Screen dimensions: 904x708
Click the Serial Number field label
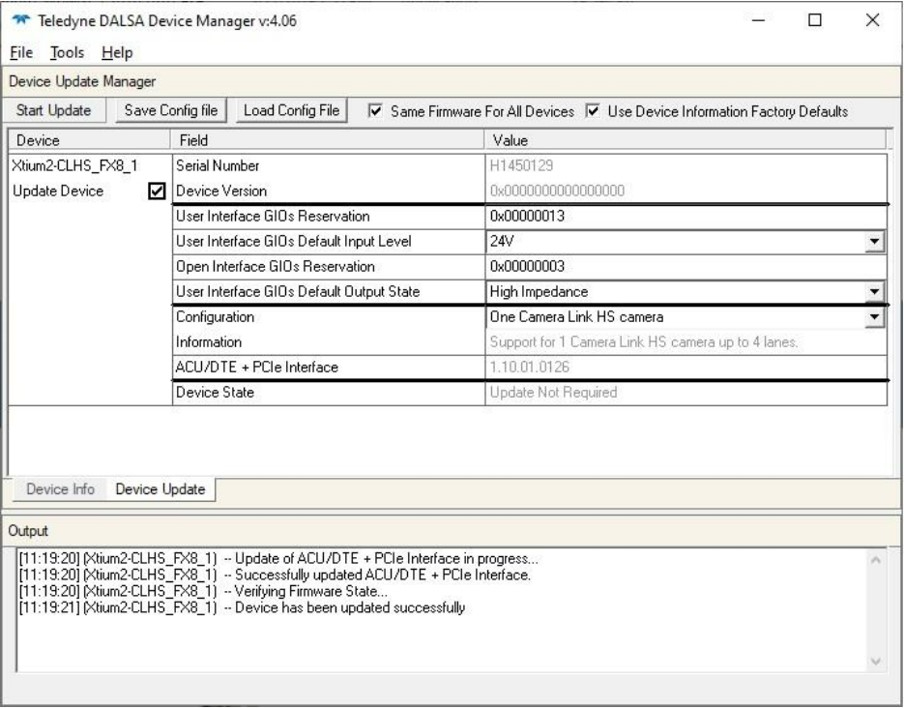(217, 166)
